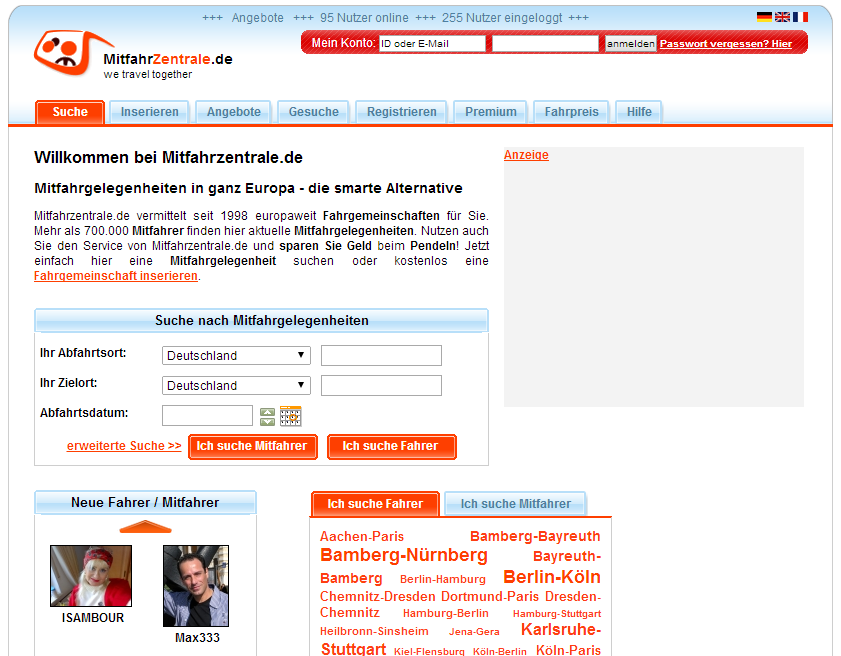Click the date stepper down arrow
Image resolution: width=841 pixels, height=656 pixels.
(x=267, y=421)
